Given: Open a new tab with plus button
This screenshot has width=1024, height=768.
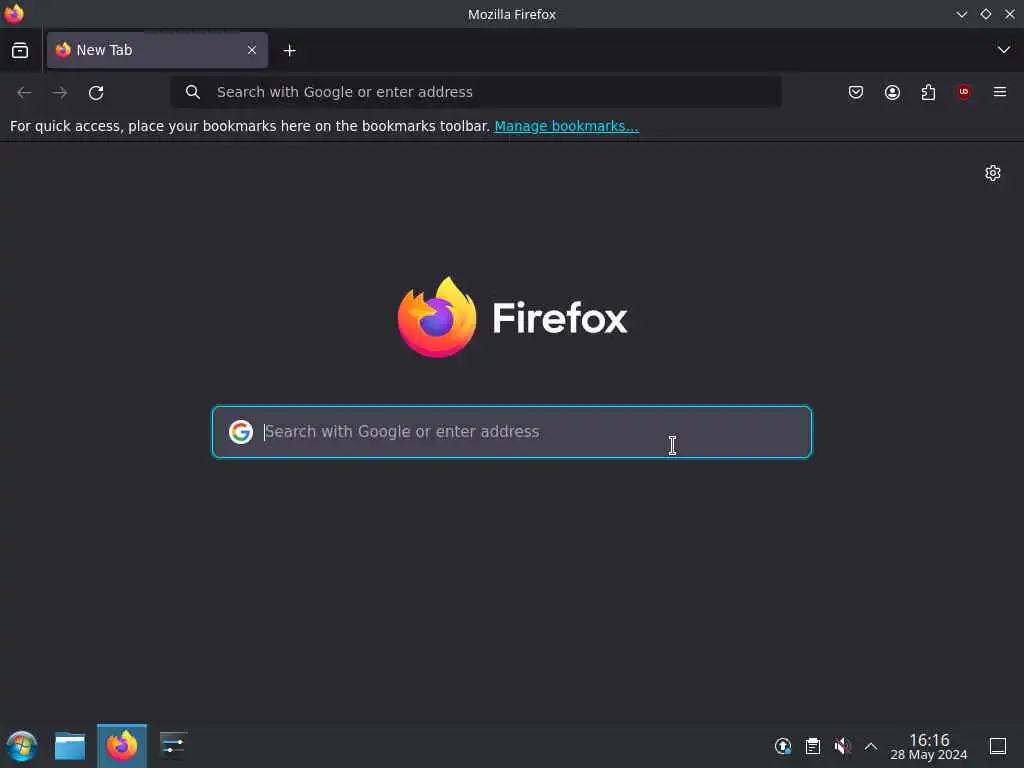Looking at the screenshot, I should pos(289,50).
